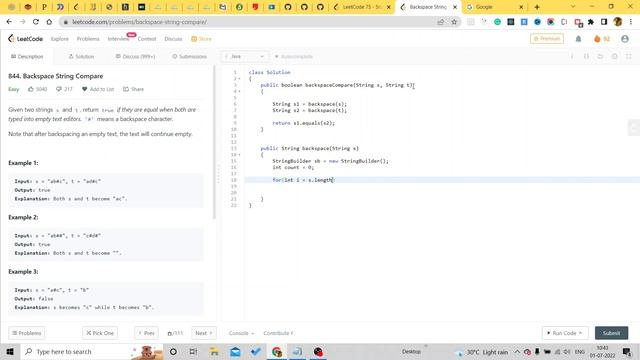The width and height of the screenshot is (640, 360).
Task: Show hidden system tray icons
Action: tap(517, 351)
